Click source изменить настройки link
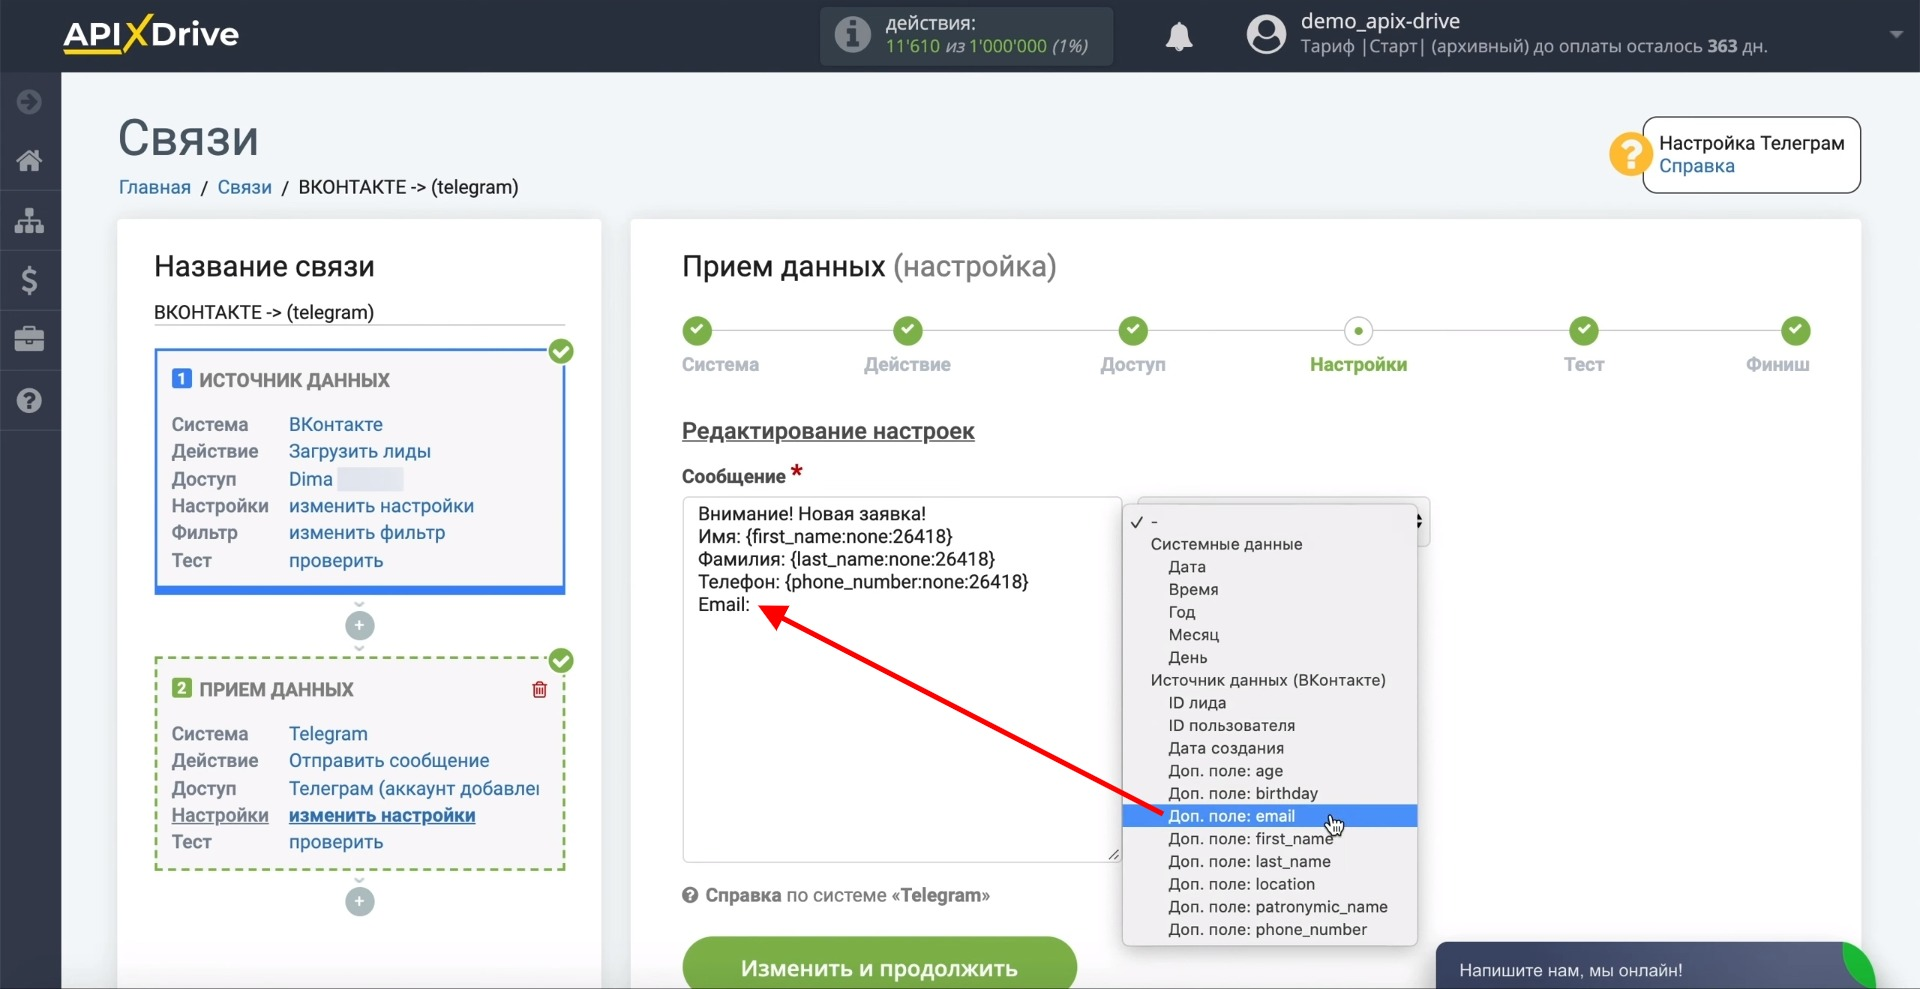 click(381, 506)
